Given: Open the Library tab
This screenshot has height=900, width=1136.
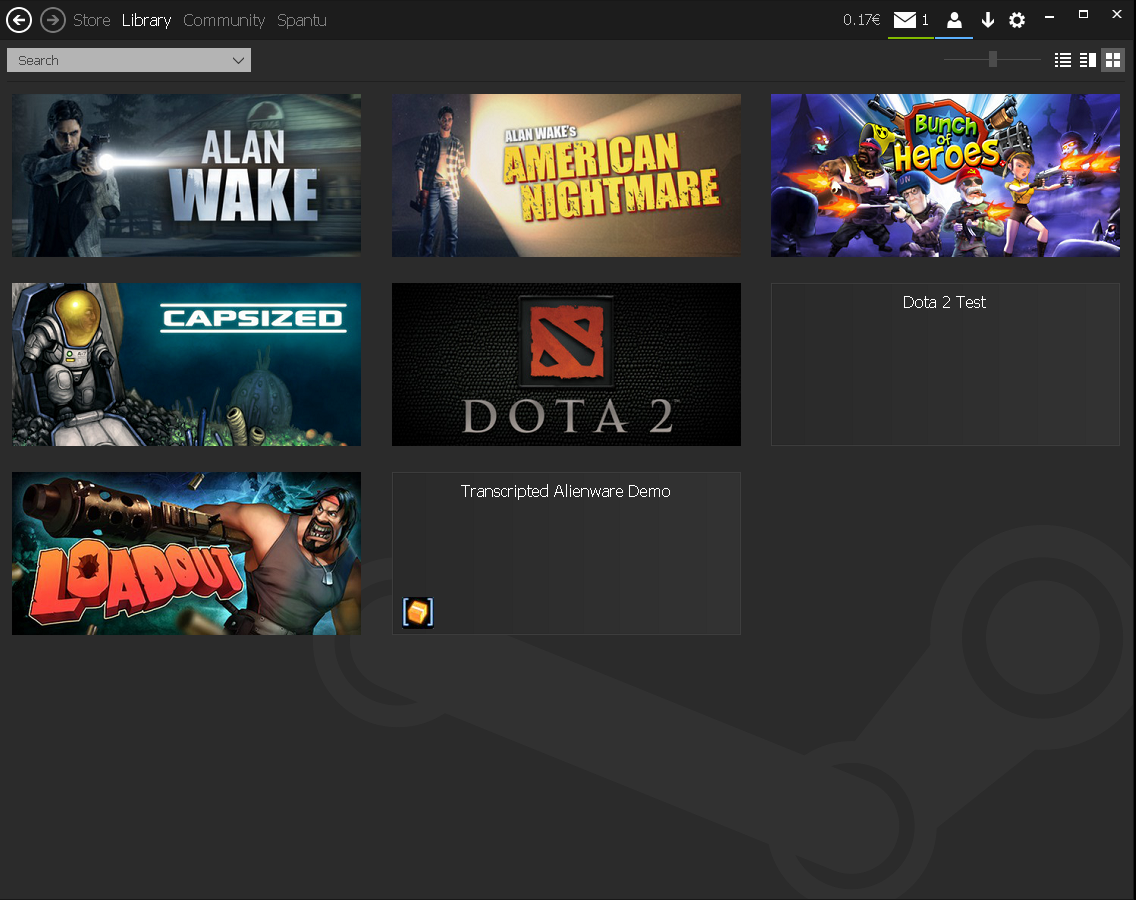Looking at the screenshot, I should coord(146,20).
